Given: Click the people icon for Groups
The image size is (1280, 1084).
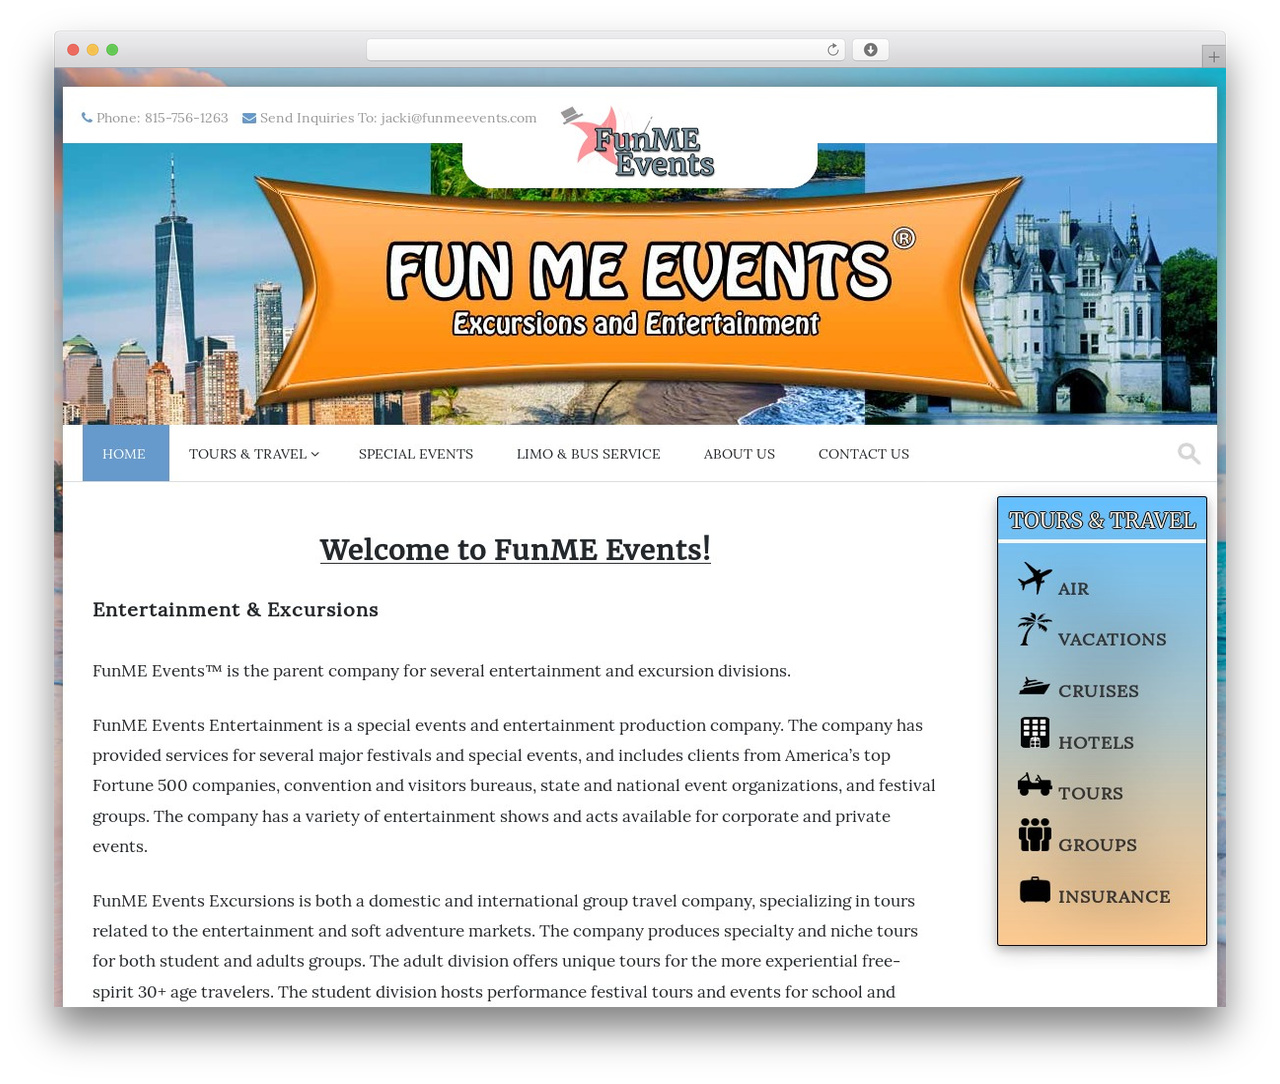Looking at the screenshot, I should (1035, 835).
